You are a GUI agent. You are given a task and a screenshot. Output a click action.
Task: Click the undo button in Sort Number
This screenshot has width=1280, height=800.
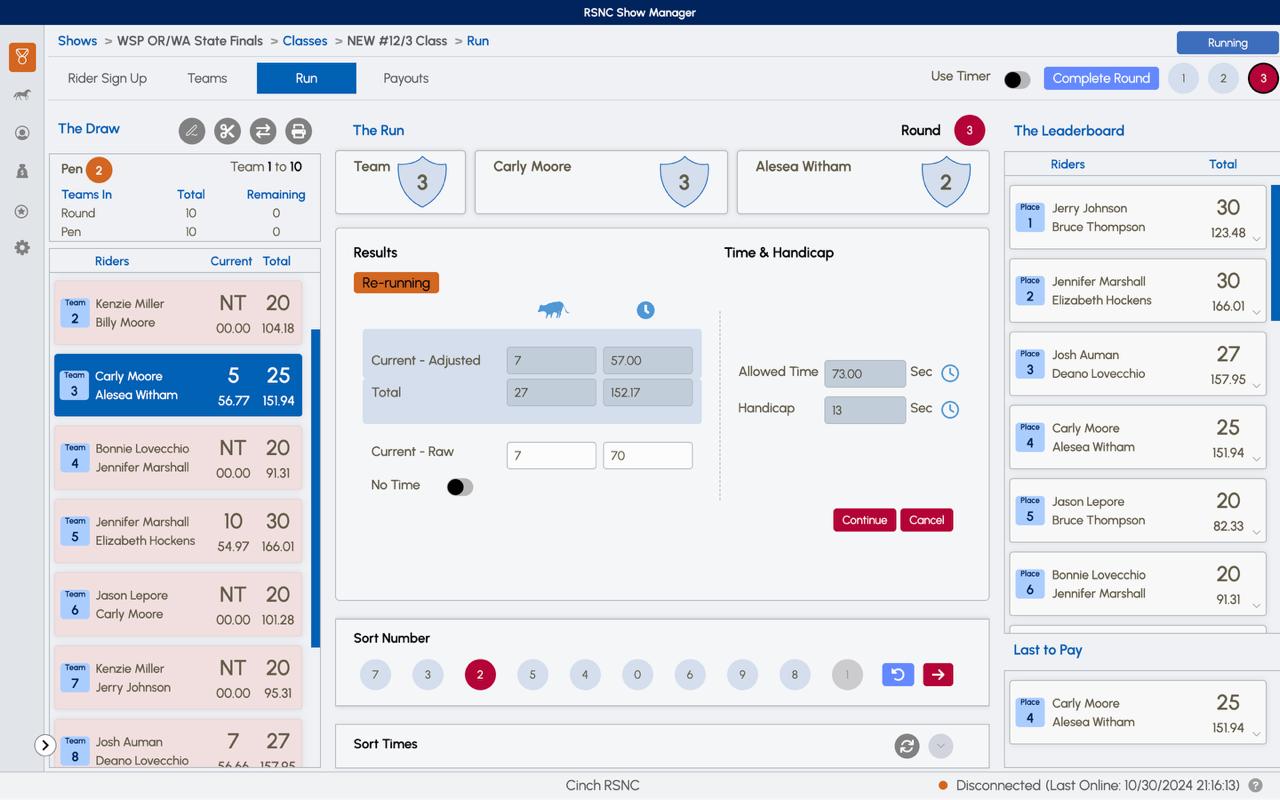click(898, 675)
